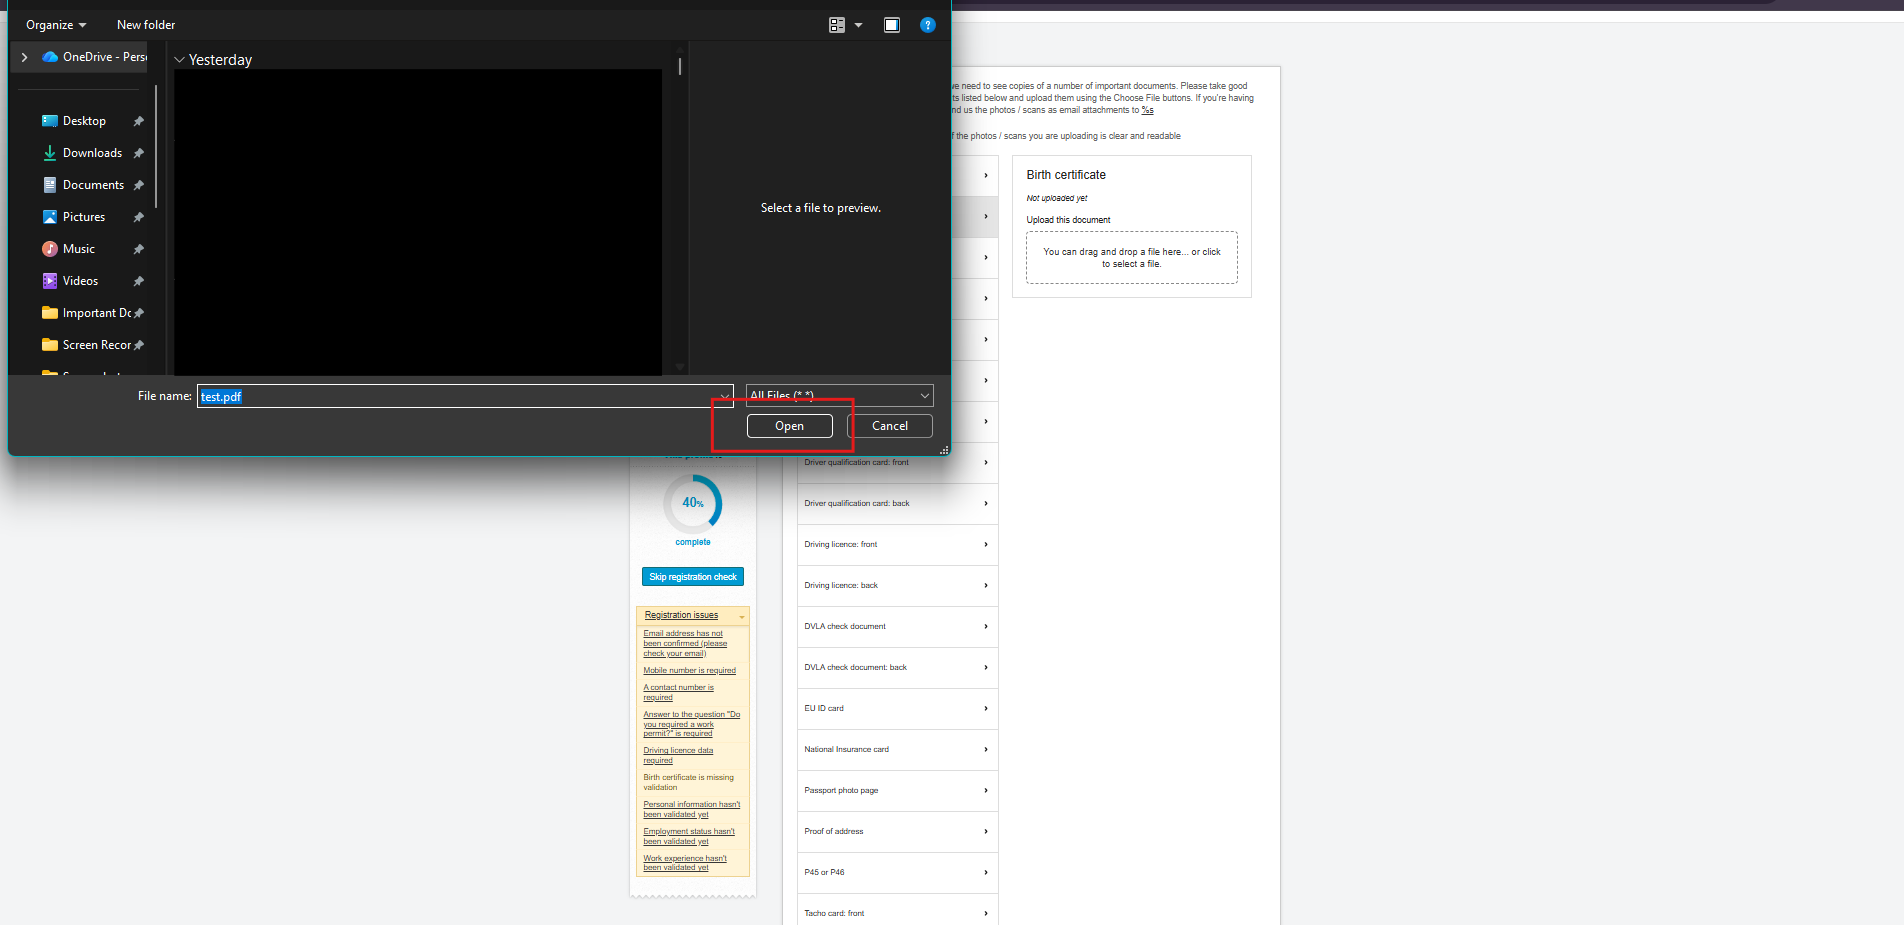Open the Help question mark icon
This screenshot has height=925, width=1904.
pyautogui.click(x=927, y=25)
